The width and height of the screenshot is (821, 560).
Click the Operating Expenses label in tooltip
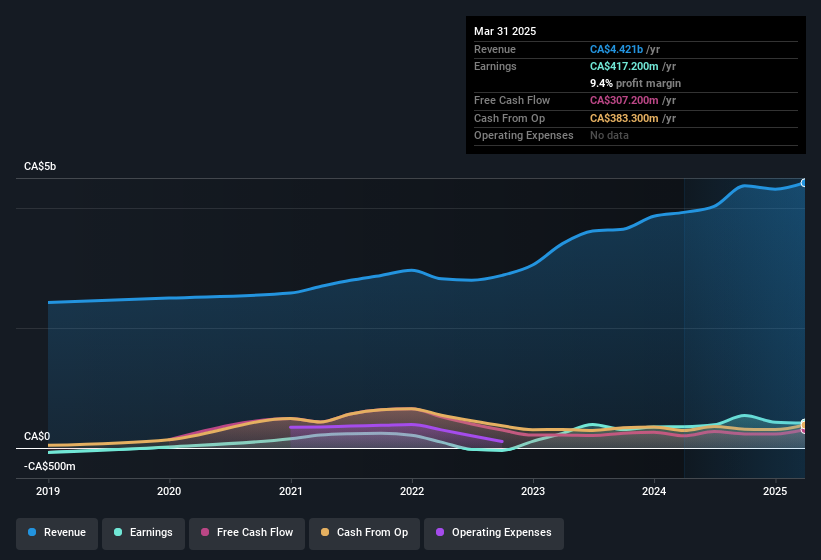coord(524,136)
